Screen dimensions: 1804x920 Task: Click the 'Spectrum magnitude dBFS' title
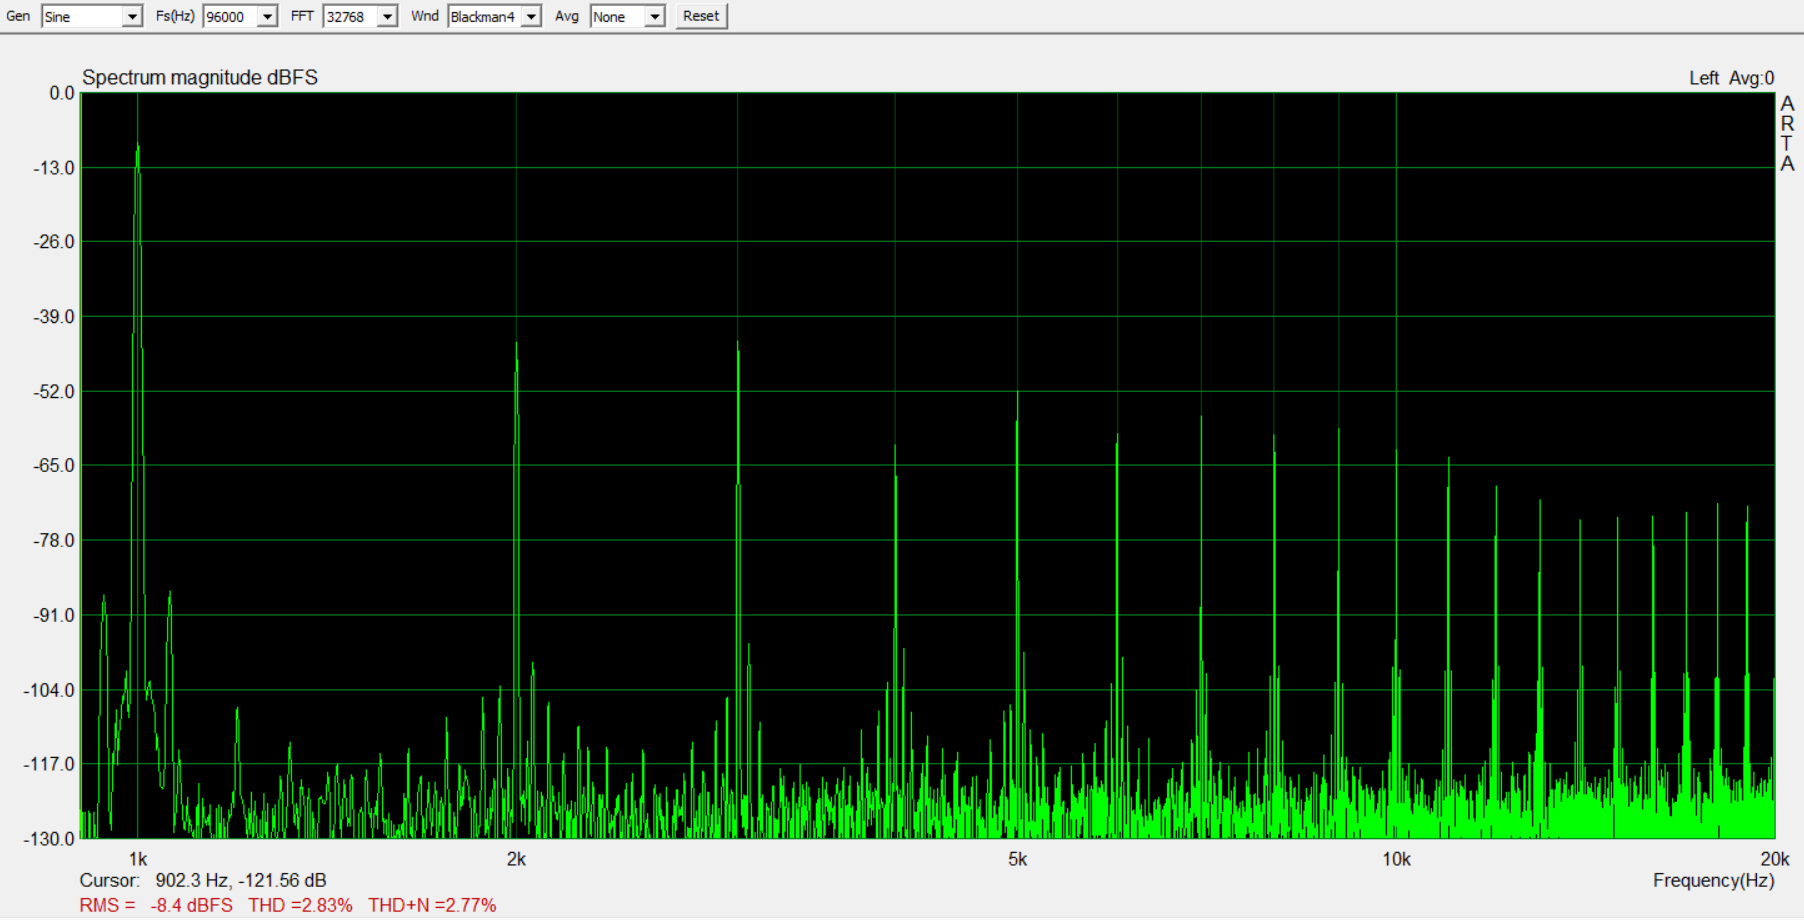tap(200, 78)
